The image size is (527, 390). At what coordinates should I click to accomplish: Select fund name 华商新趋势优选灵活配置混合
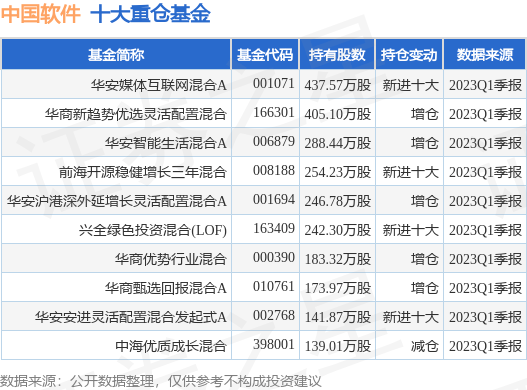(136, 114)
